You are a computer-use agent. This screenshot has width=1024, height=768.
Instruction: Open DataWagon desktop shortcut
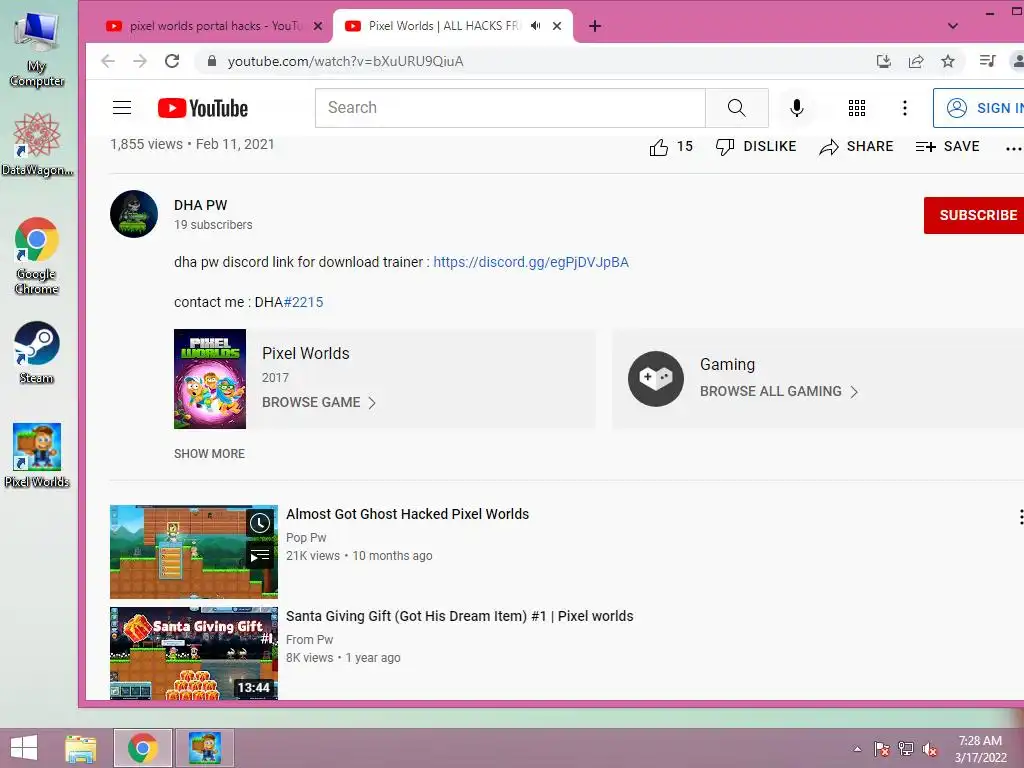tap(37, 145)
